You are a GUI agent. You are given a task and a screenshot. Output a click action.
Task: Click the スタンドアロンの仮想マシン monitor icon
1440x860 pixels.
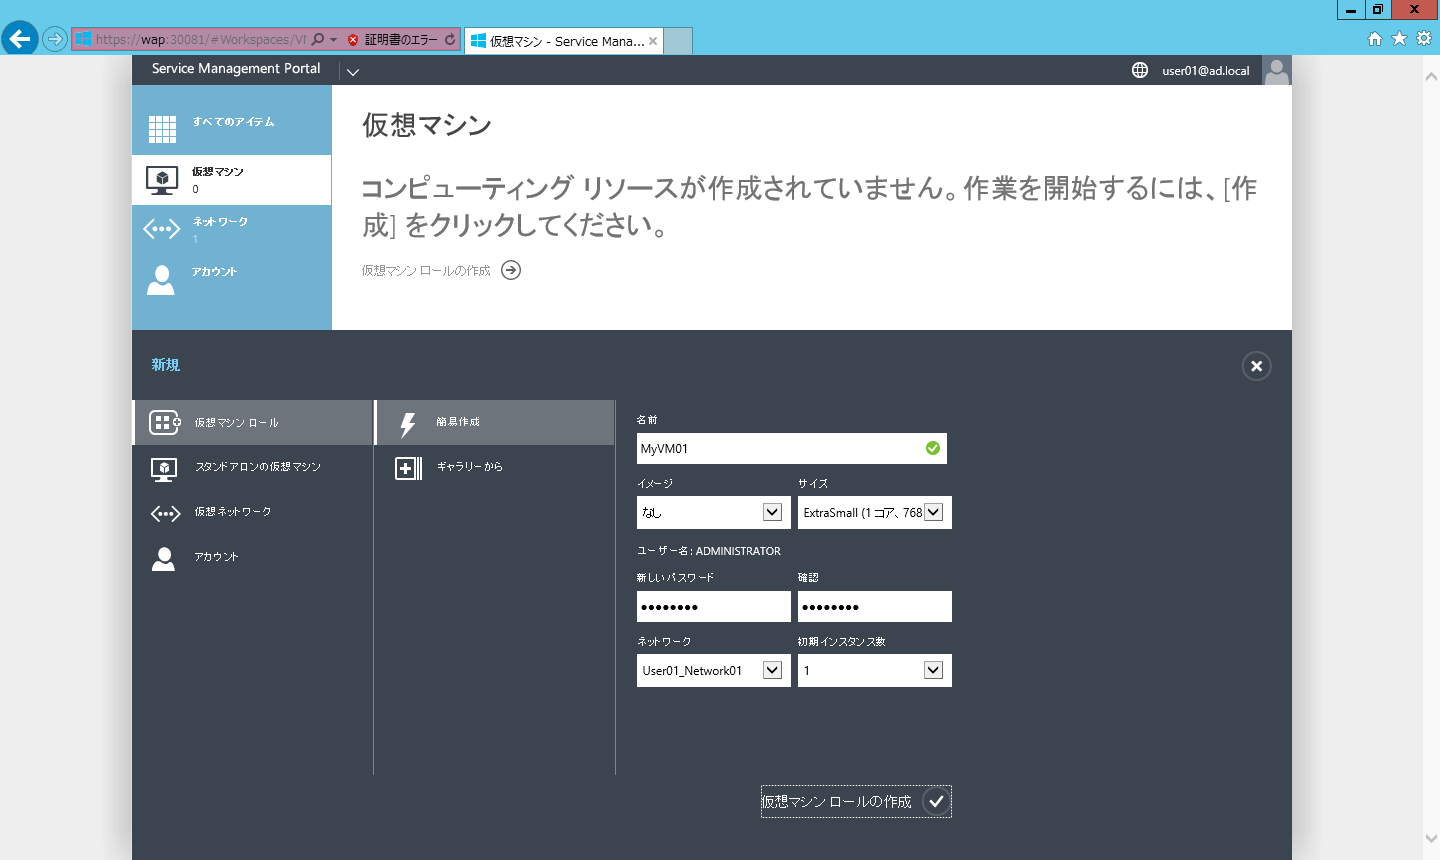point(164,469)
